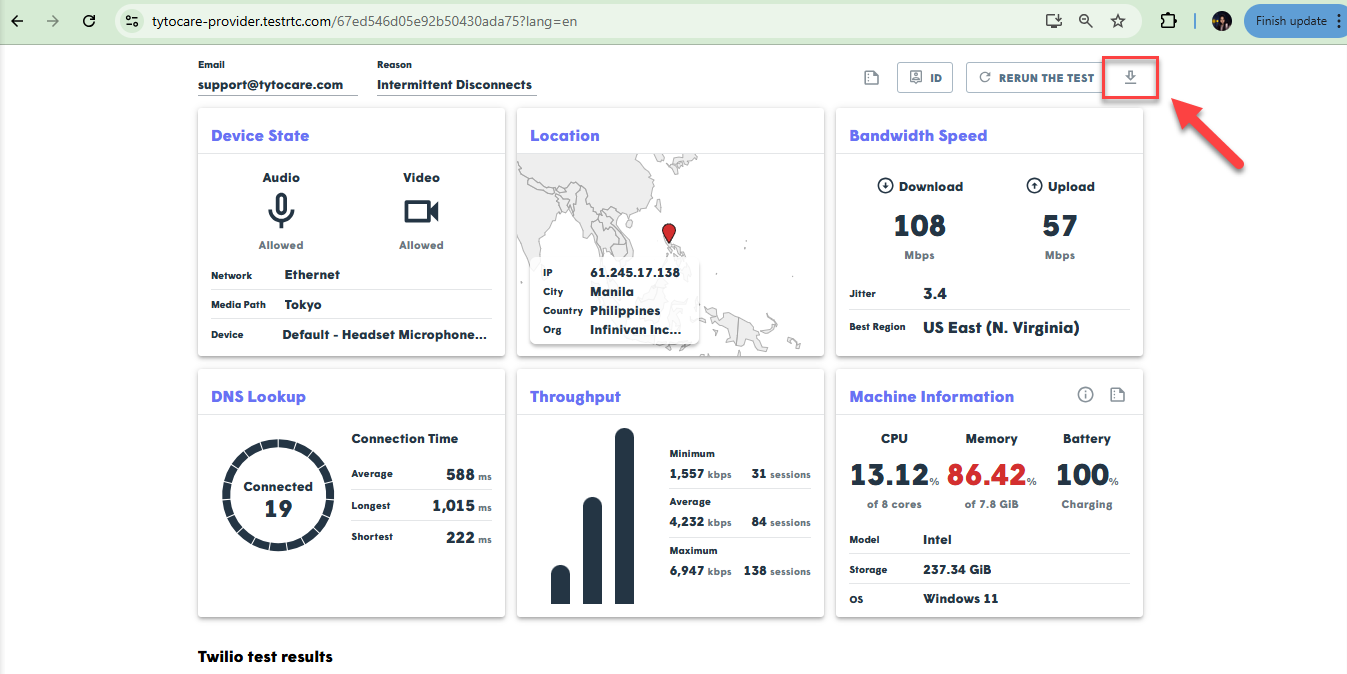This screenshot has width=1347, height=674.
Task: Click the Upload arrow circle icon
Action: coord(1034,186)
